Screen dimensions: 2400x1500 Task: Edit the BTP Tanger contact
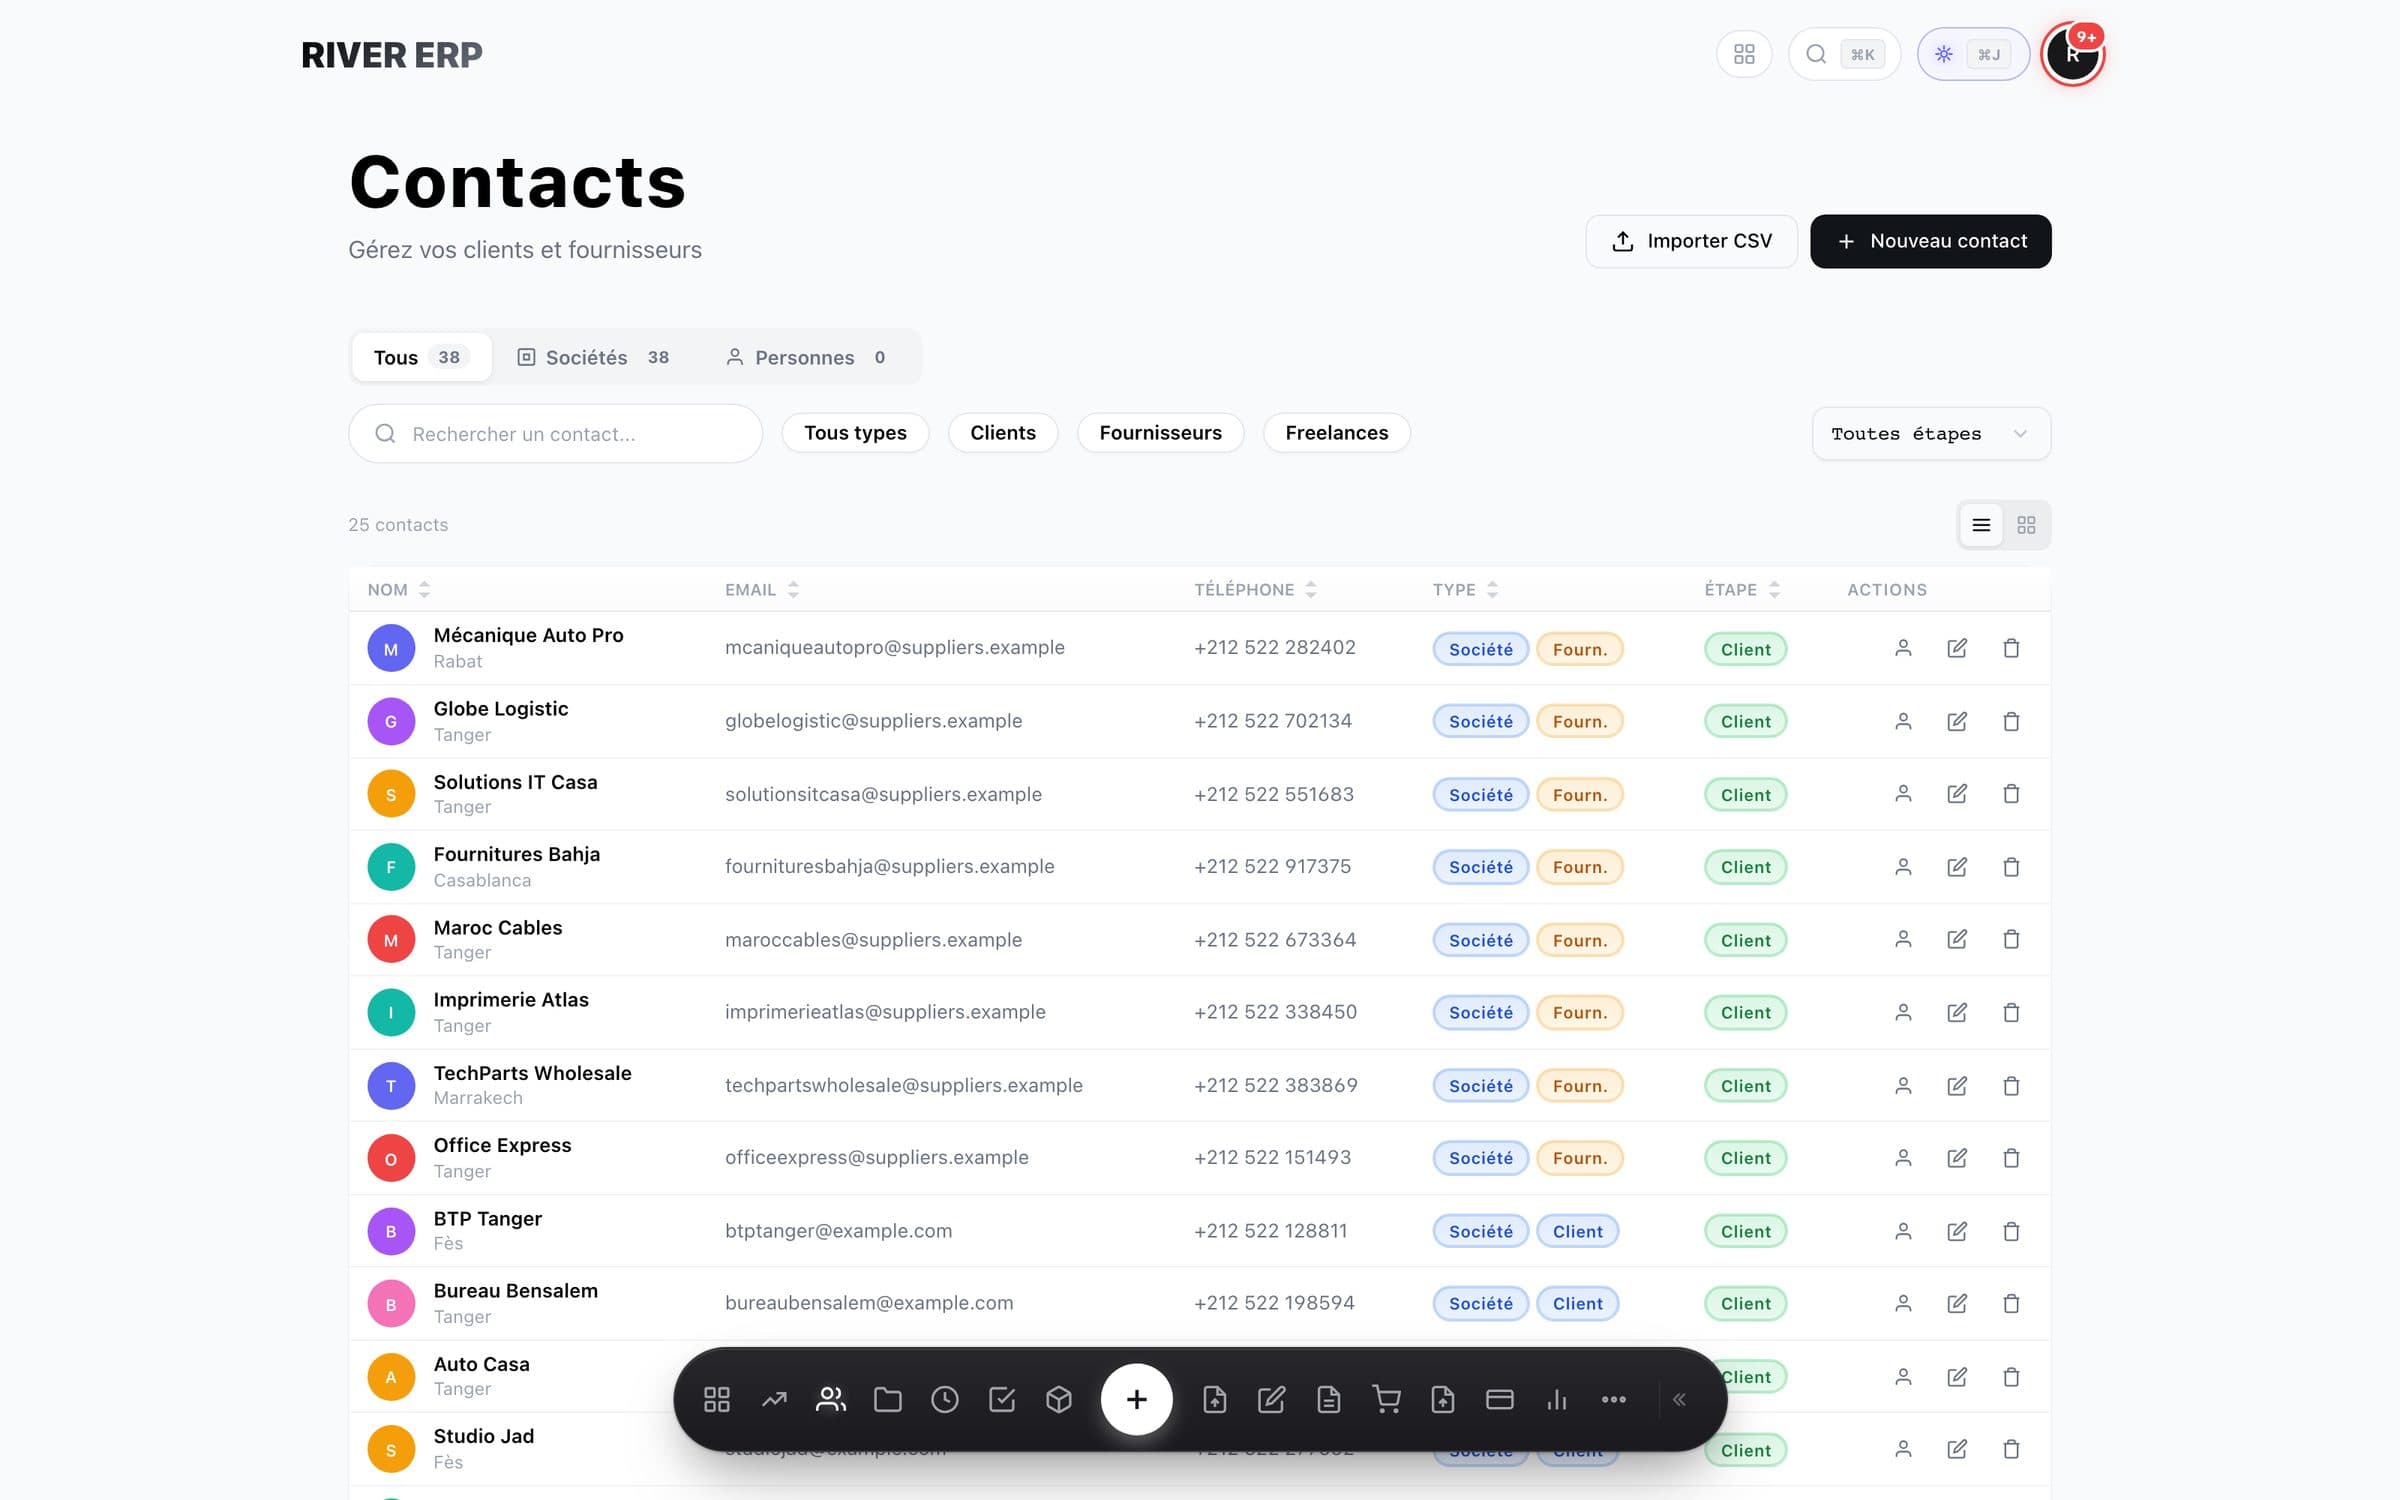pyautogui.click(x=1957, y=1231)
